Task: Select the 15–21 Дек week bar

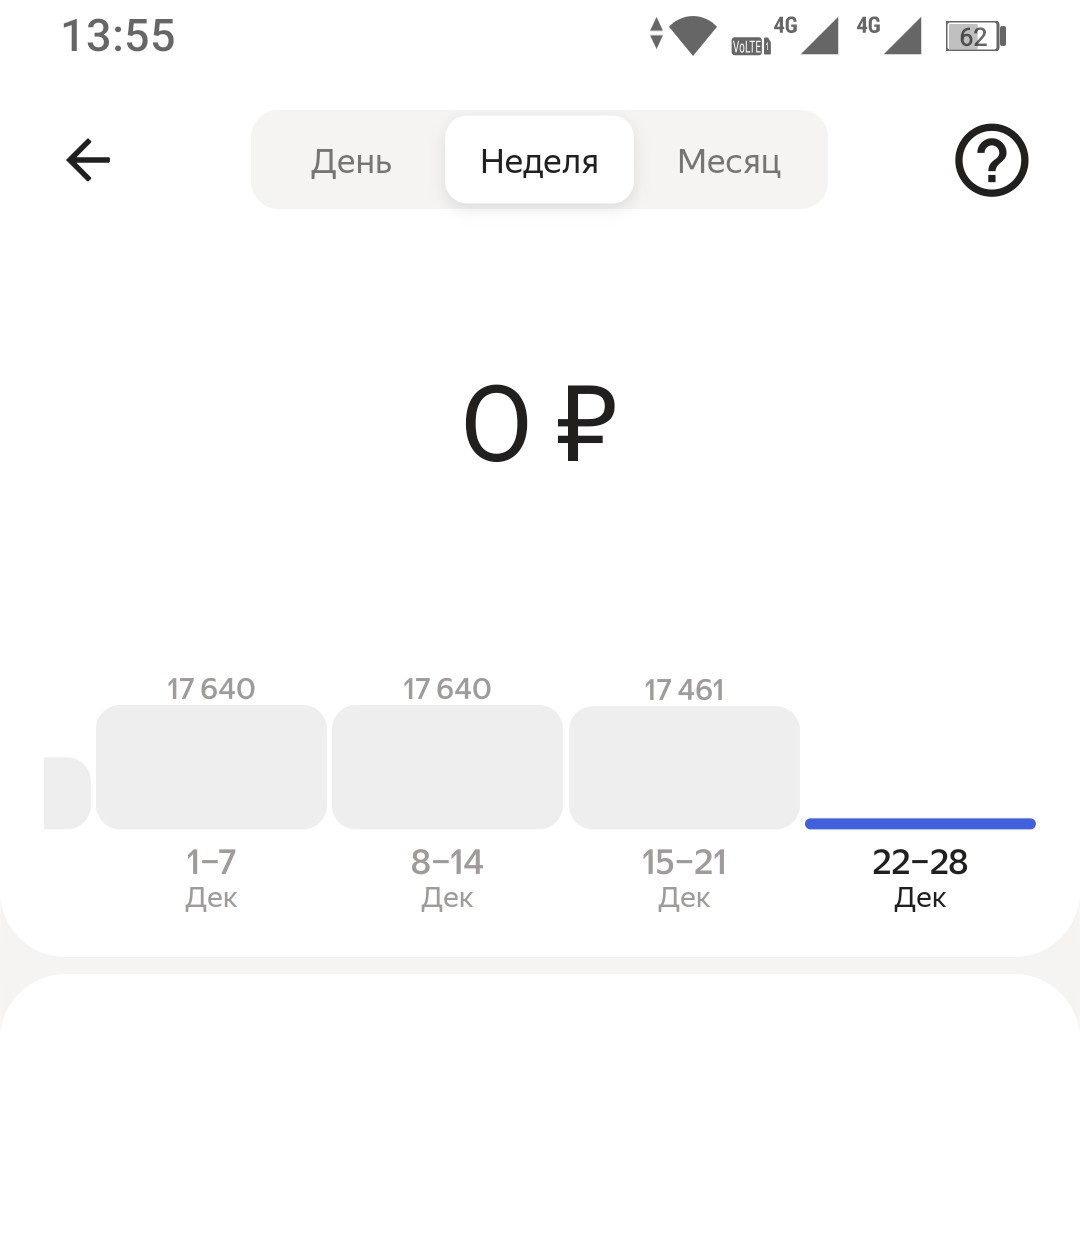Action: click(x=684, y=768)
